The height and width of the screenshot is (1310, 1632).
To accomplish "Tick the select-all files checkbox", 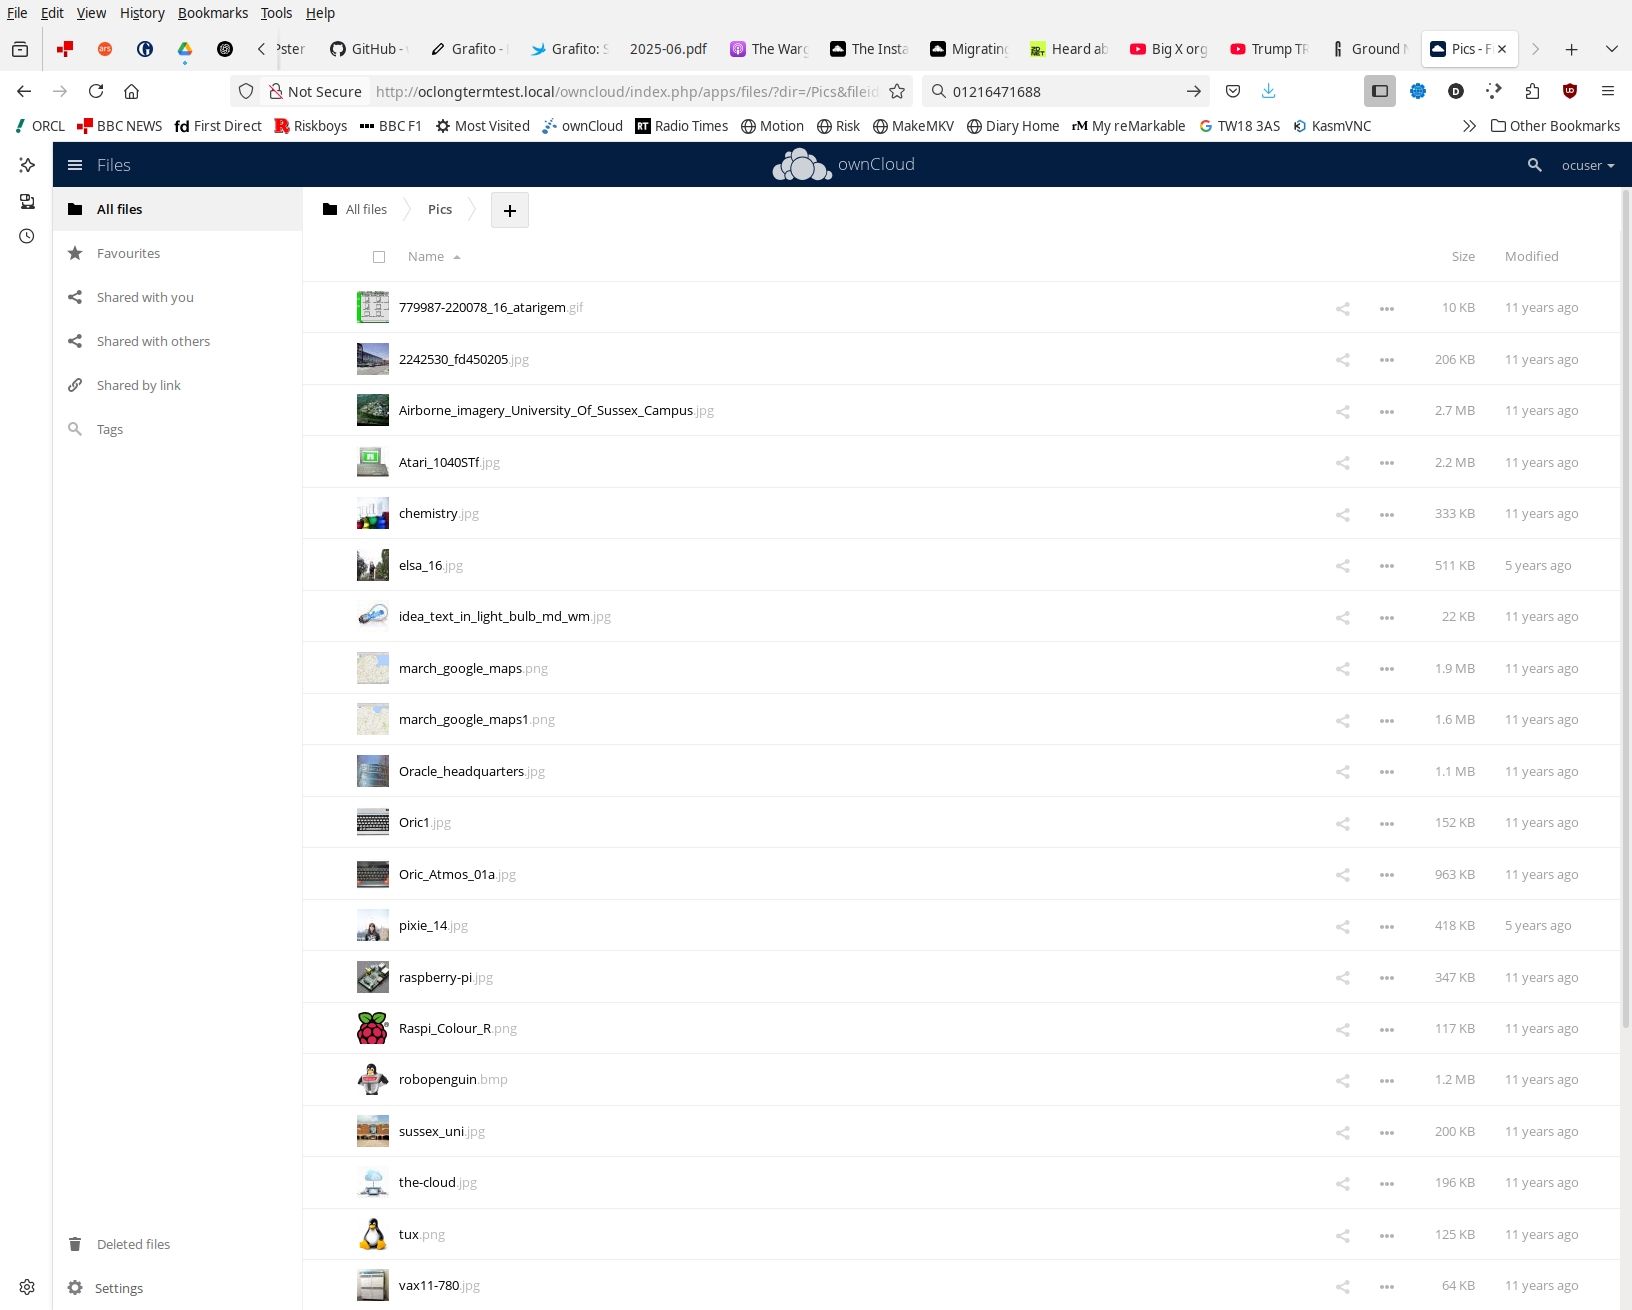I will (x=379, y=257).
